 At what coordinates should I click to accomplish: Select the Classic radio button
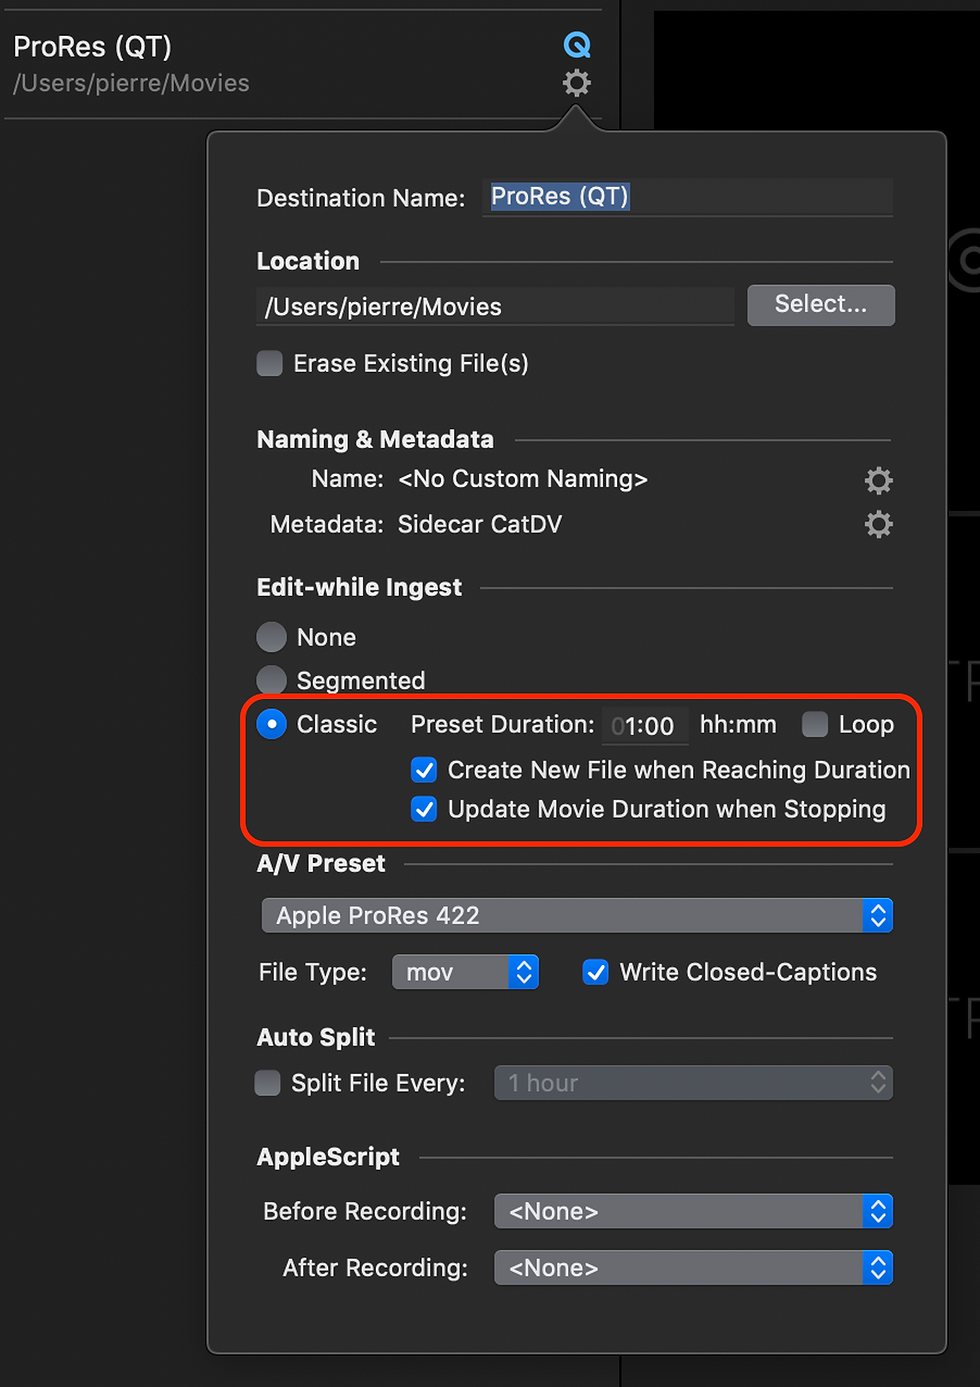(272, 724)
